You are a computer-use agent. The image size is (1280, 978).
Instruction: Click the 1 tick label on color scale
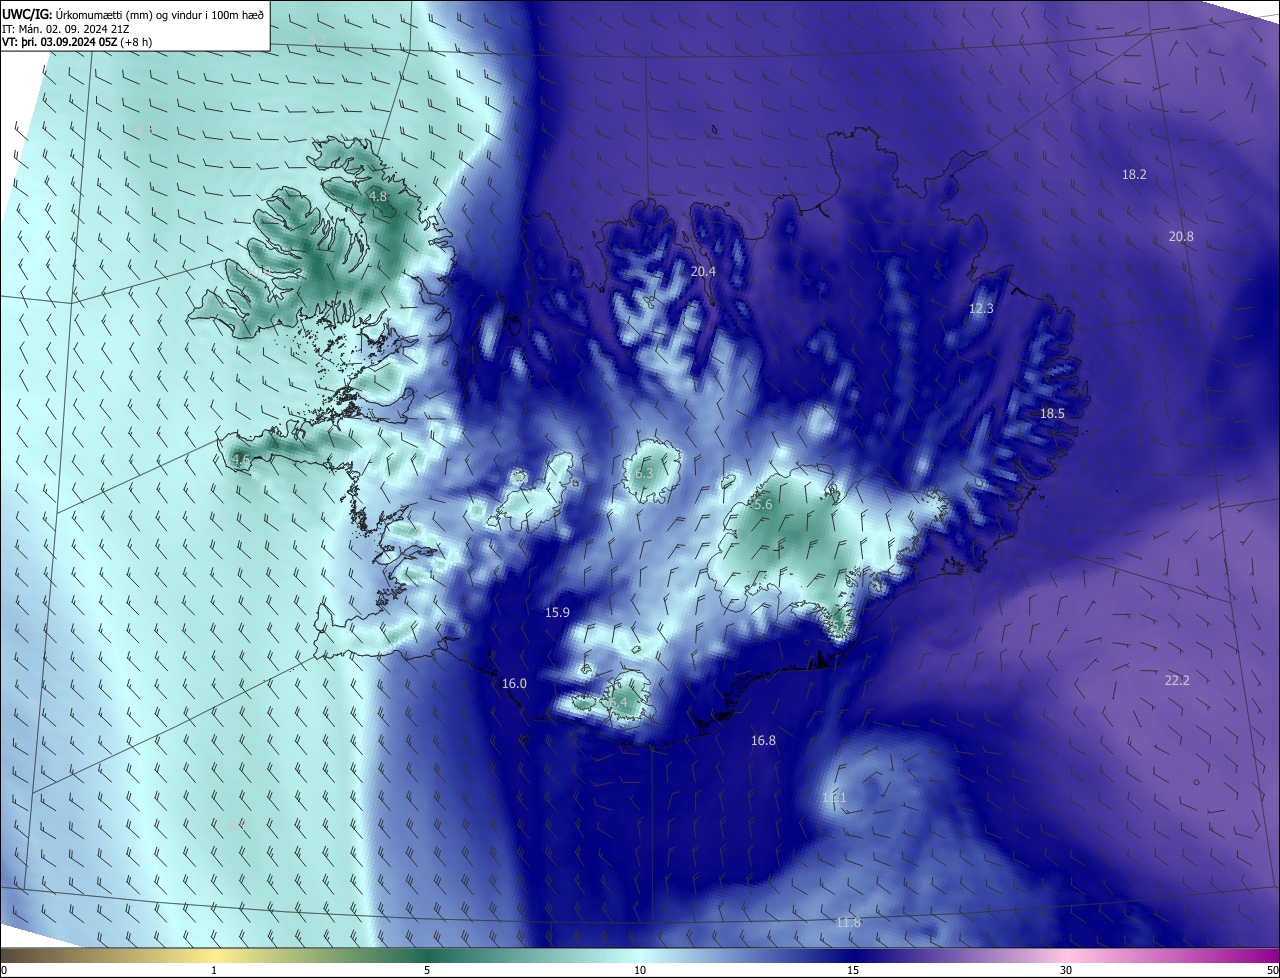(x=214, y=970)
